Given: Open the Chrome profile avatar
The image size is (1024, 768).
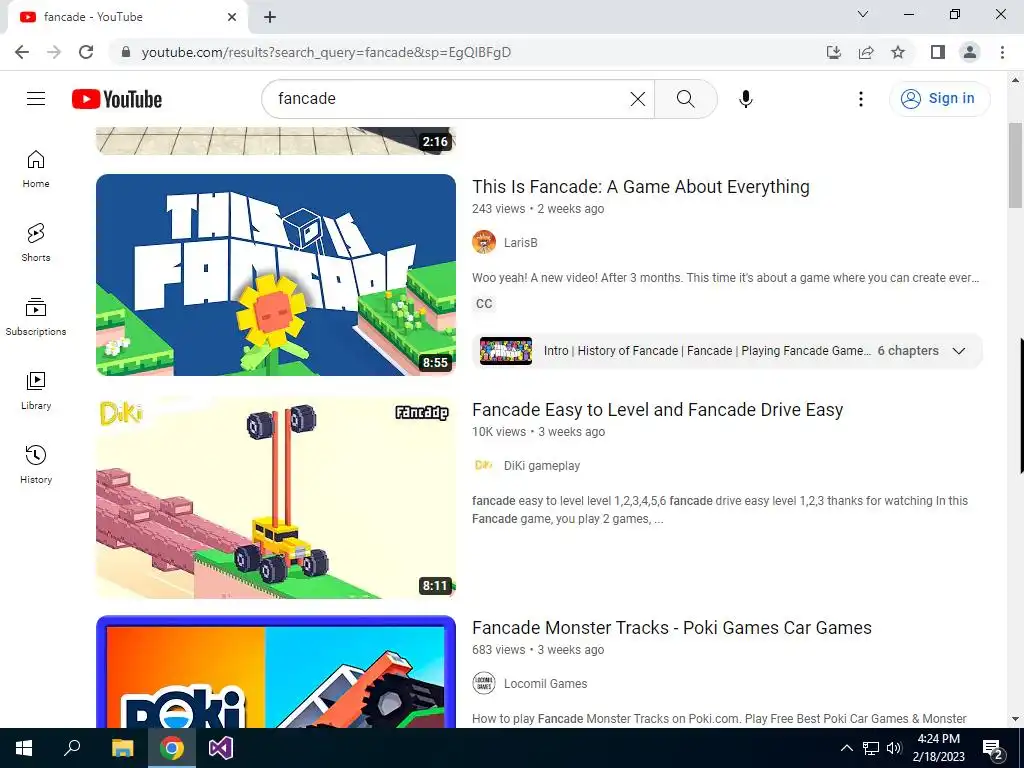Looking at the screenshot, I should click(970, 52).
